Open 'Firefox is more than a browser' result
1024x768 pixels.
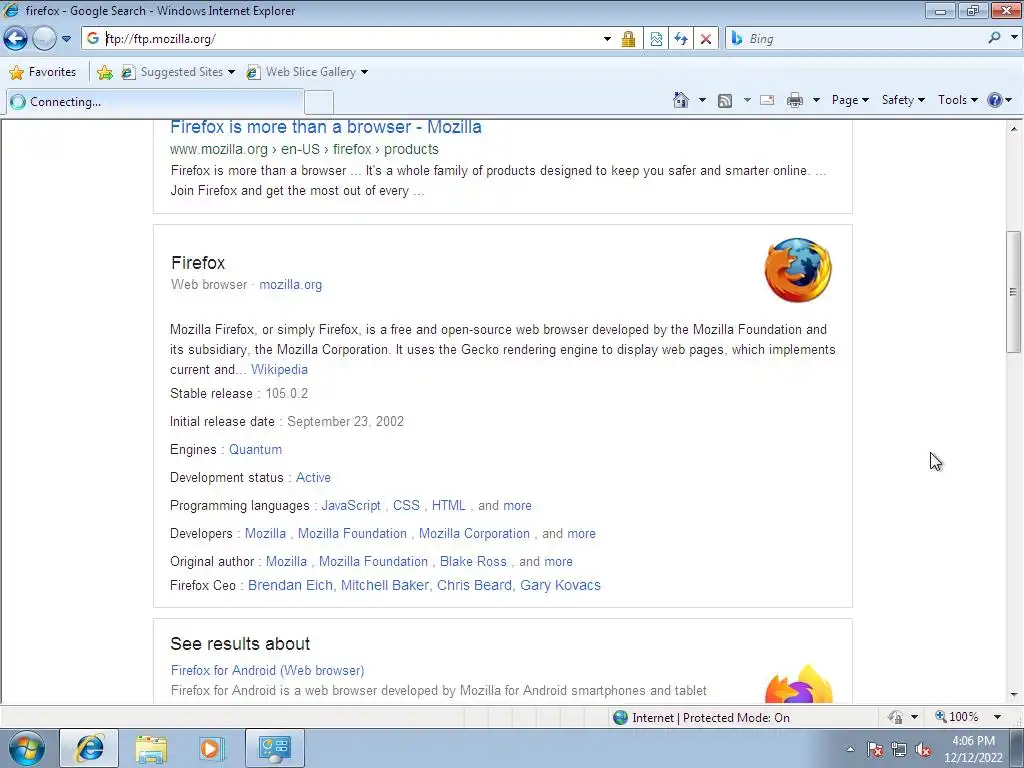tap(326, 127)
